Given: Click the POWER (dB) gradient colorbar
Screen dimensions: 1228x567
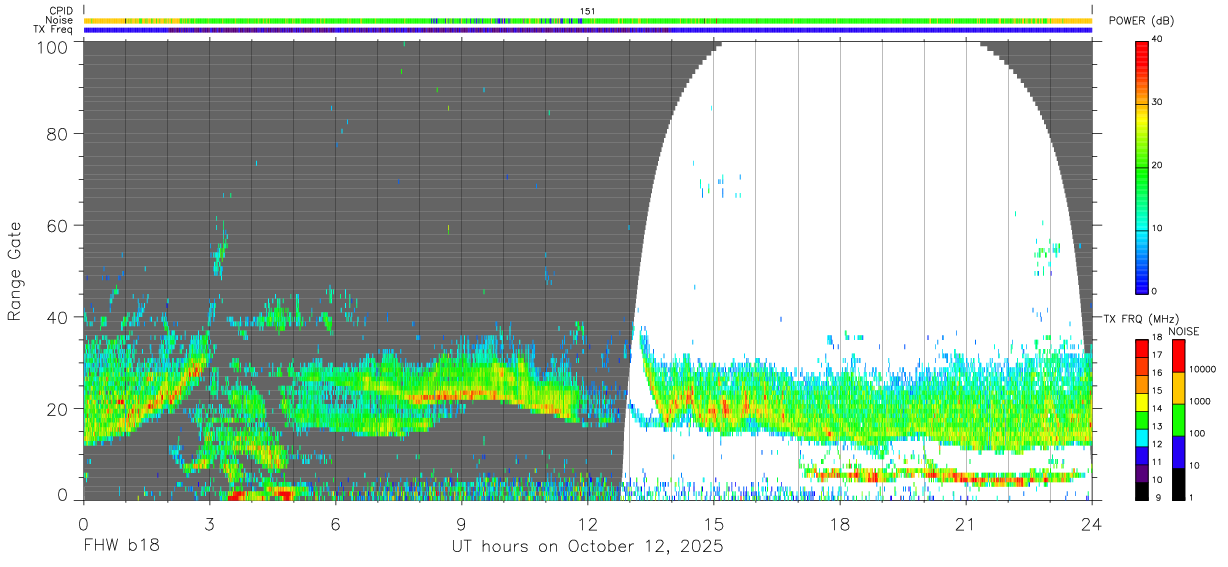Looking at the screenshot, I should click(1142, 166).
